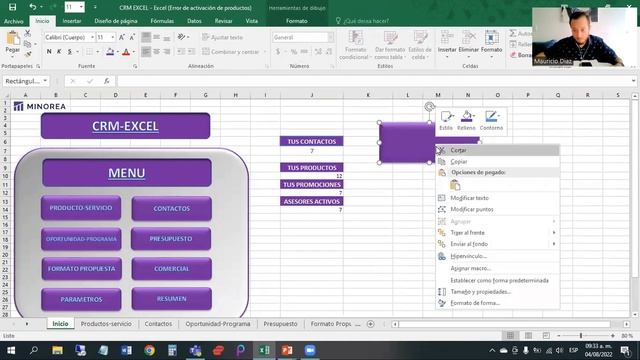Increase font size with large A icon

pos(122,37)
